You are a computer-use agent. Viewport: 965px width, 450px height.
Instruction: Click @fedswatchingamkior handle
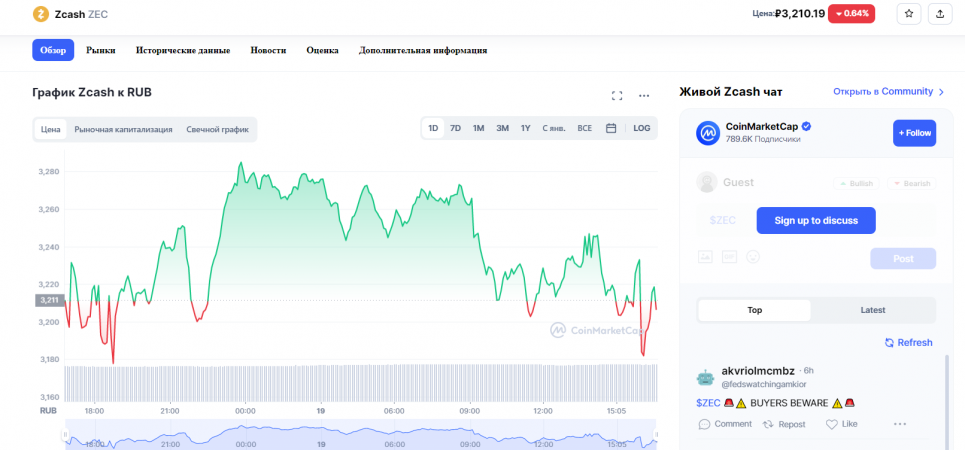764,384
